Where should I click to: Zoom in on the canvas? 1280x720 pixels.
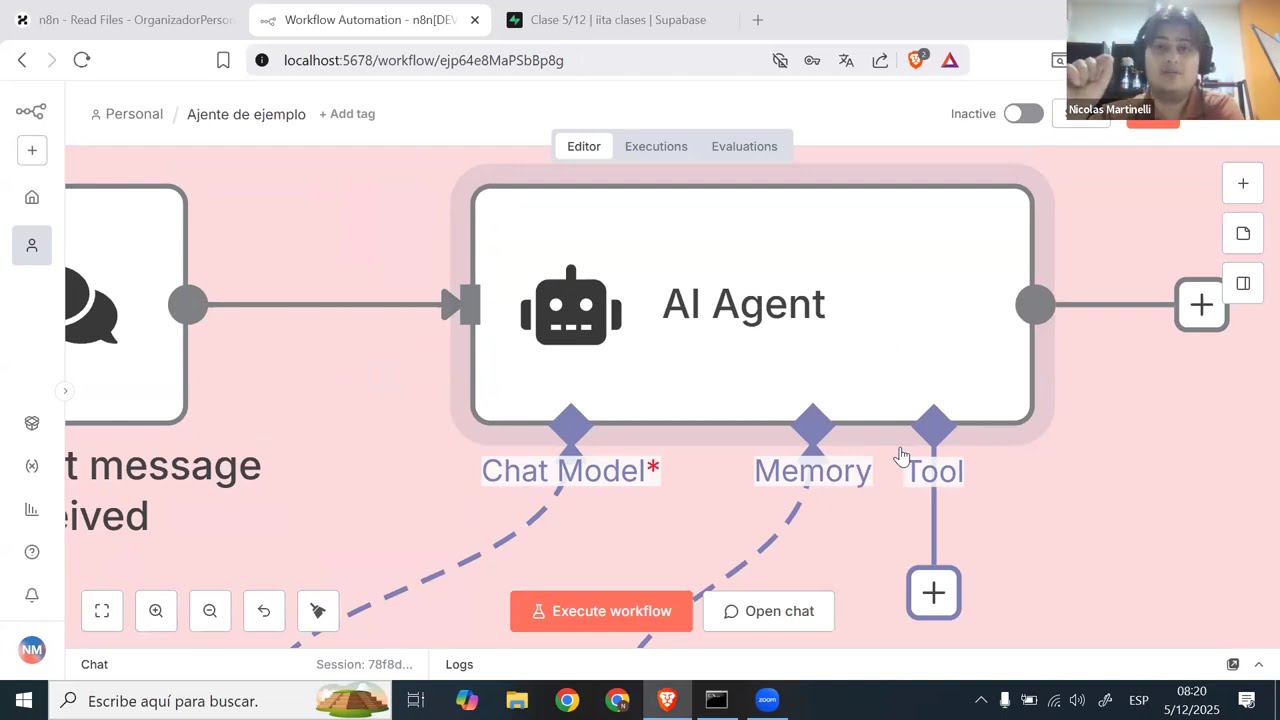point(156,611)
